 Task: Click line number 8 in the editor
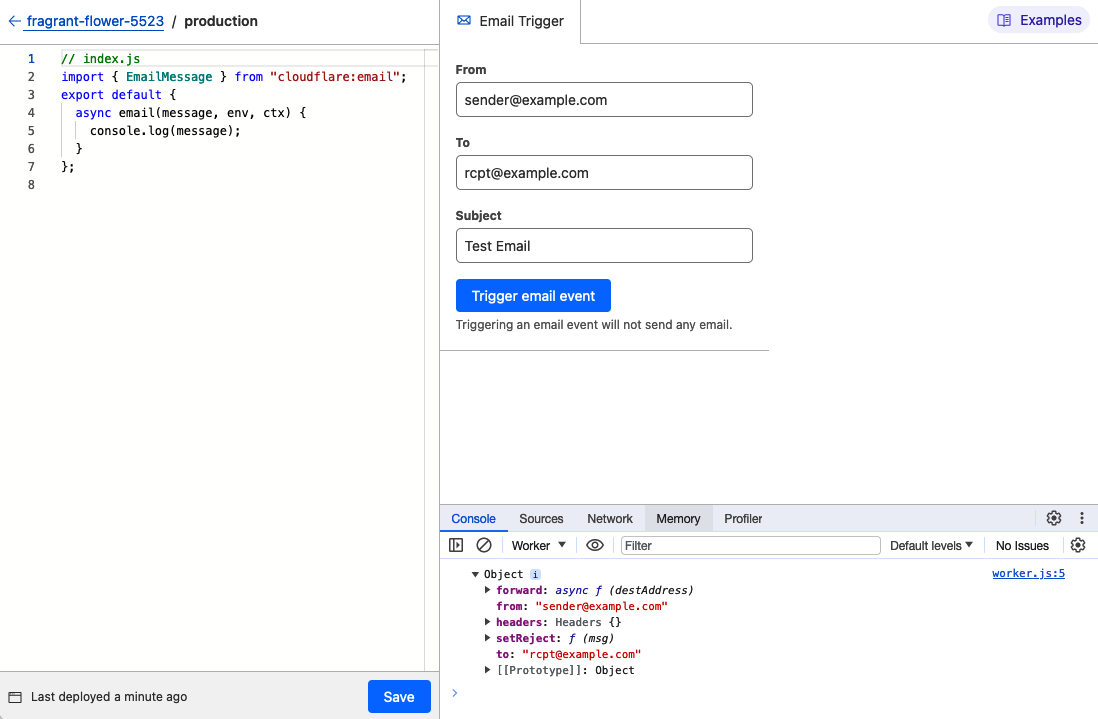[x=31, y=184]
